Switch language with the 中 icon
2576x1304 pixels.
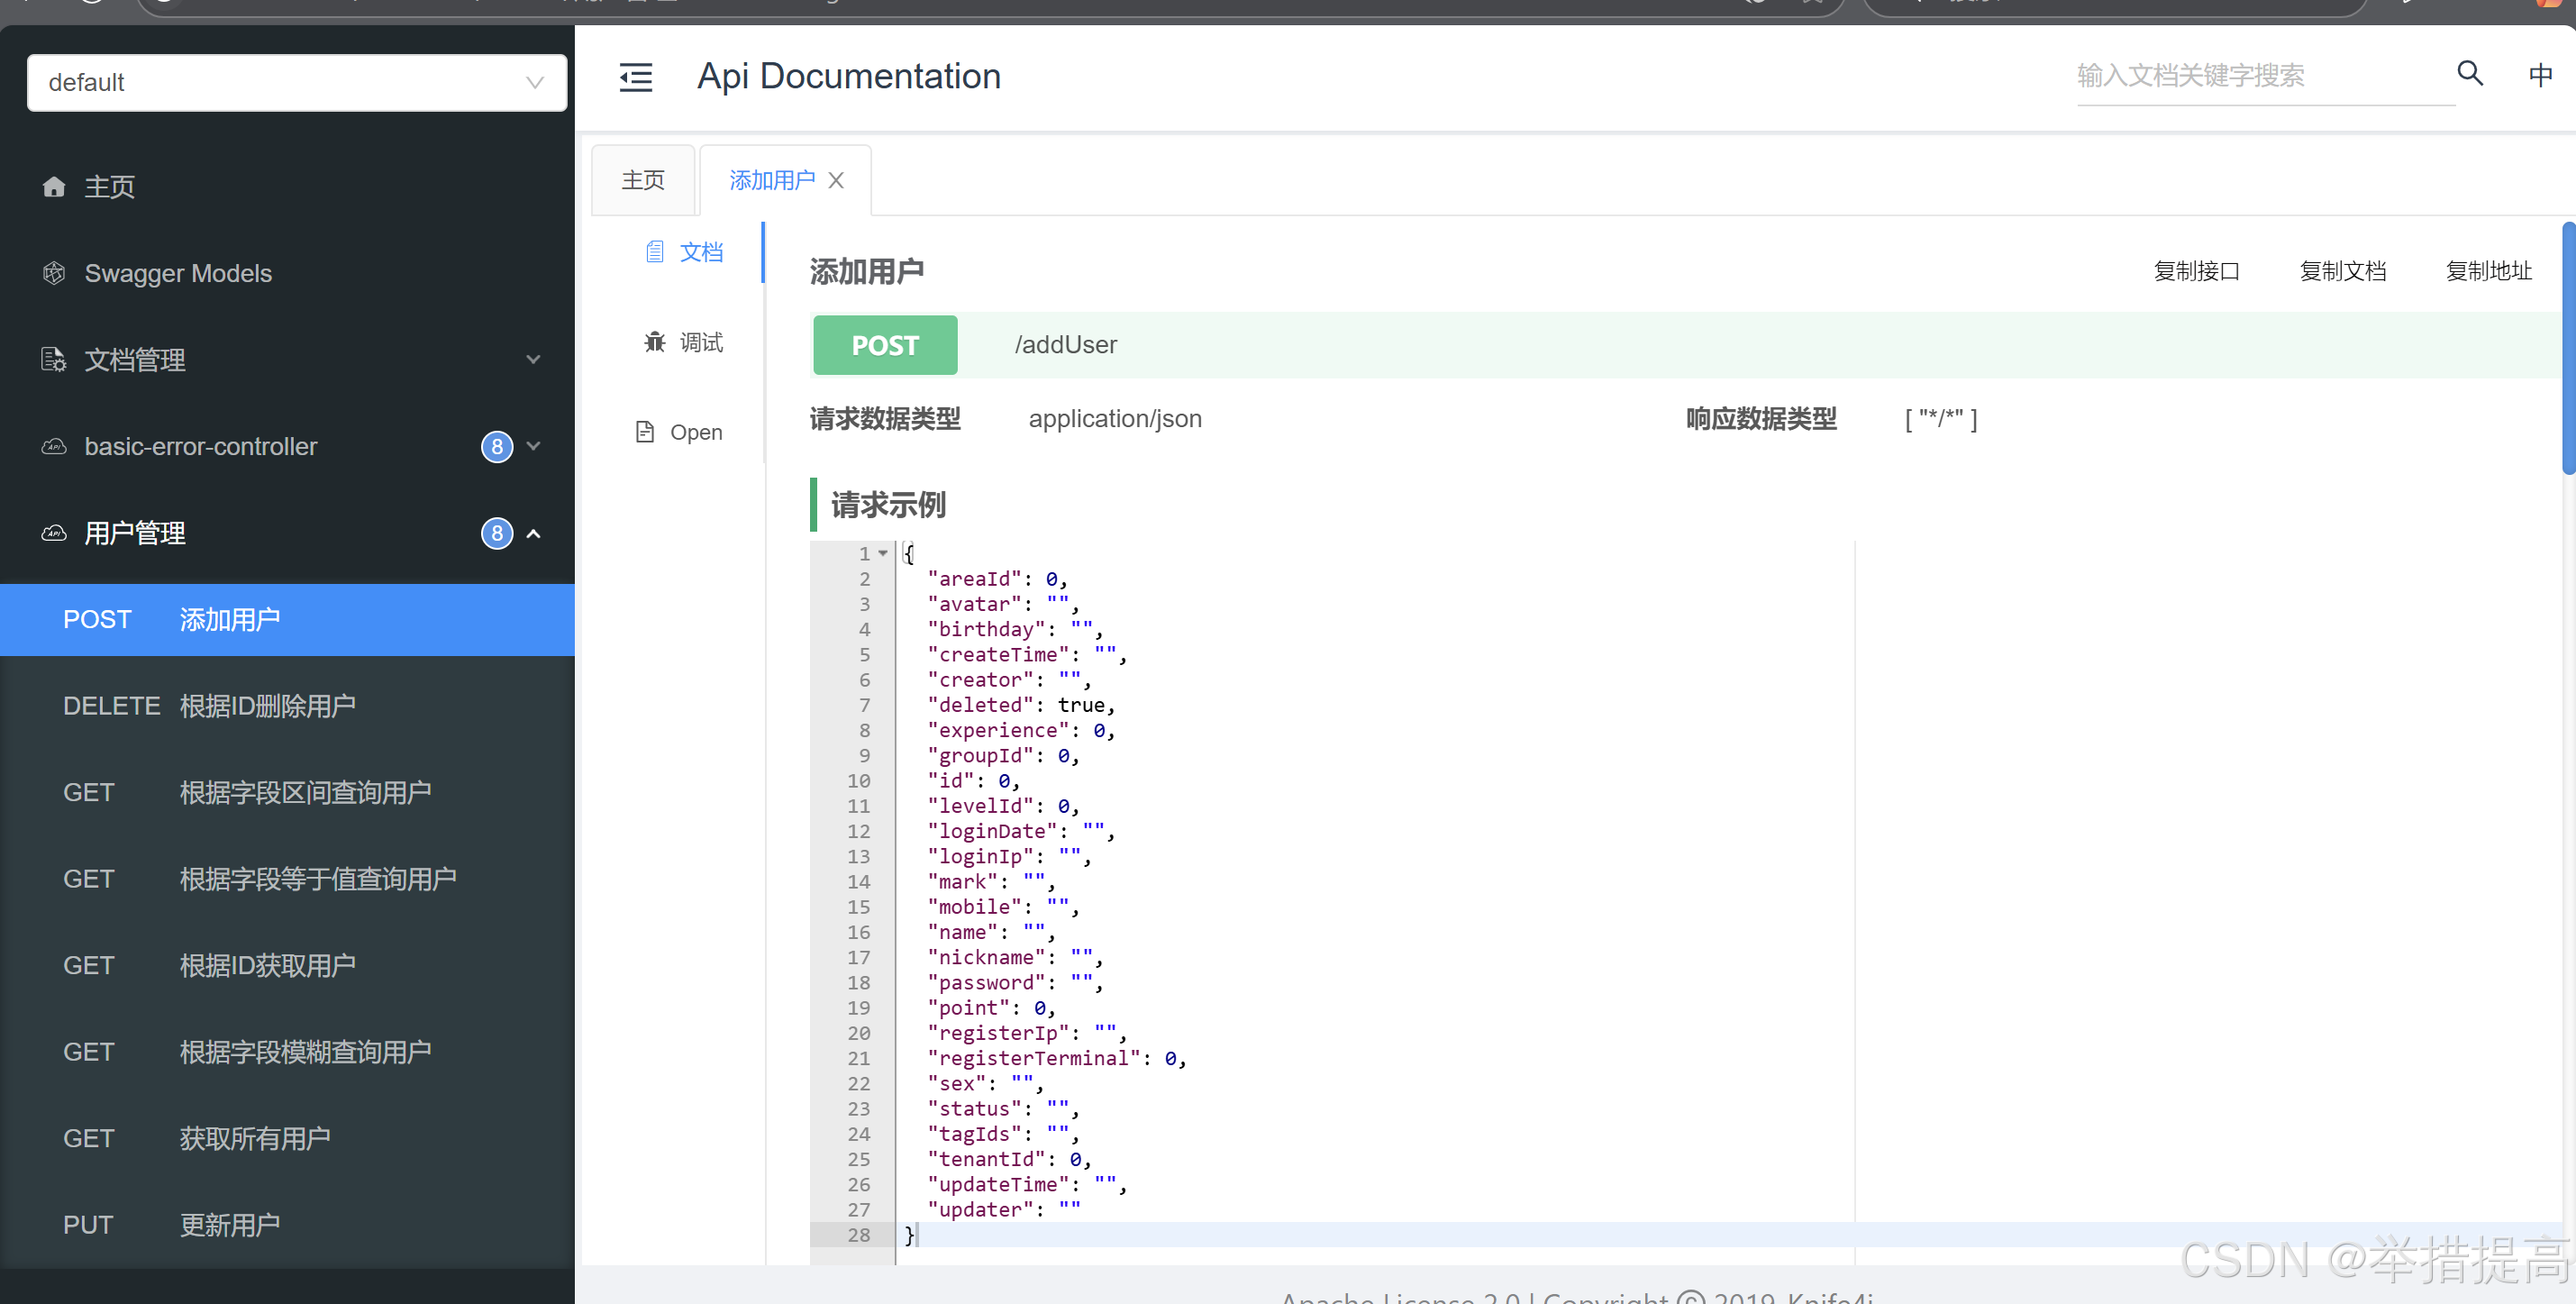[x=2540, y=75]
